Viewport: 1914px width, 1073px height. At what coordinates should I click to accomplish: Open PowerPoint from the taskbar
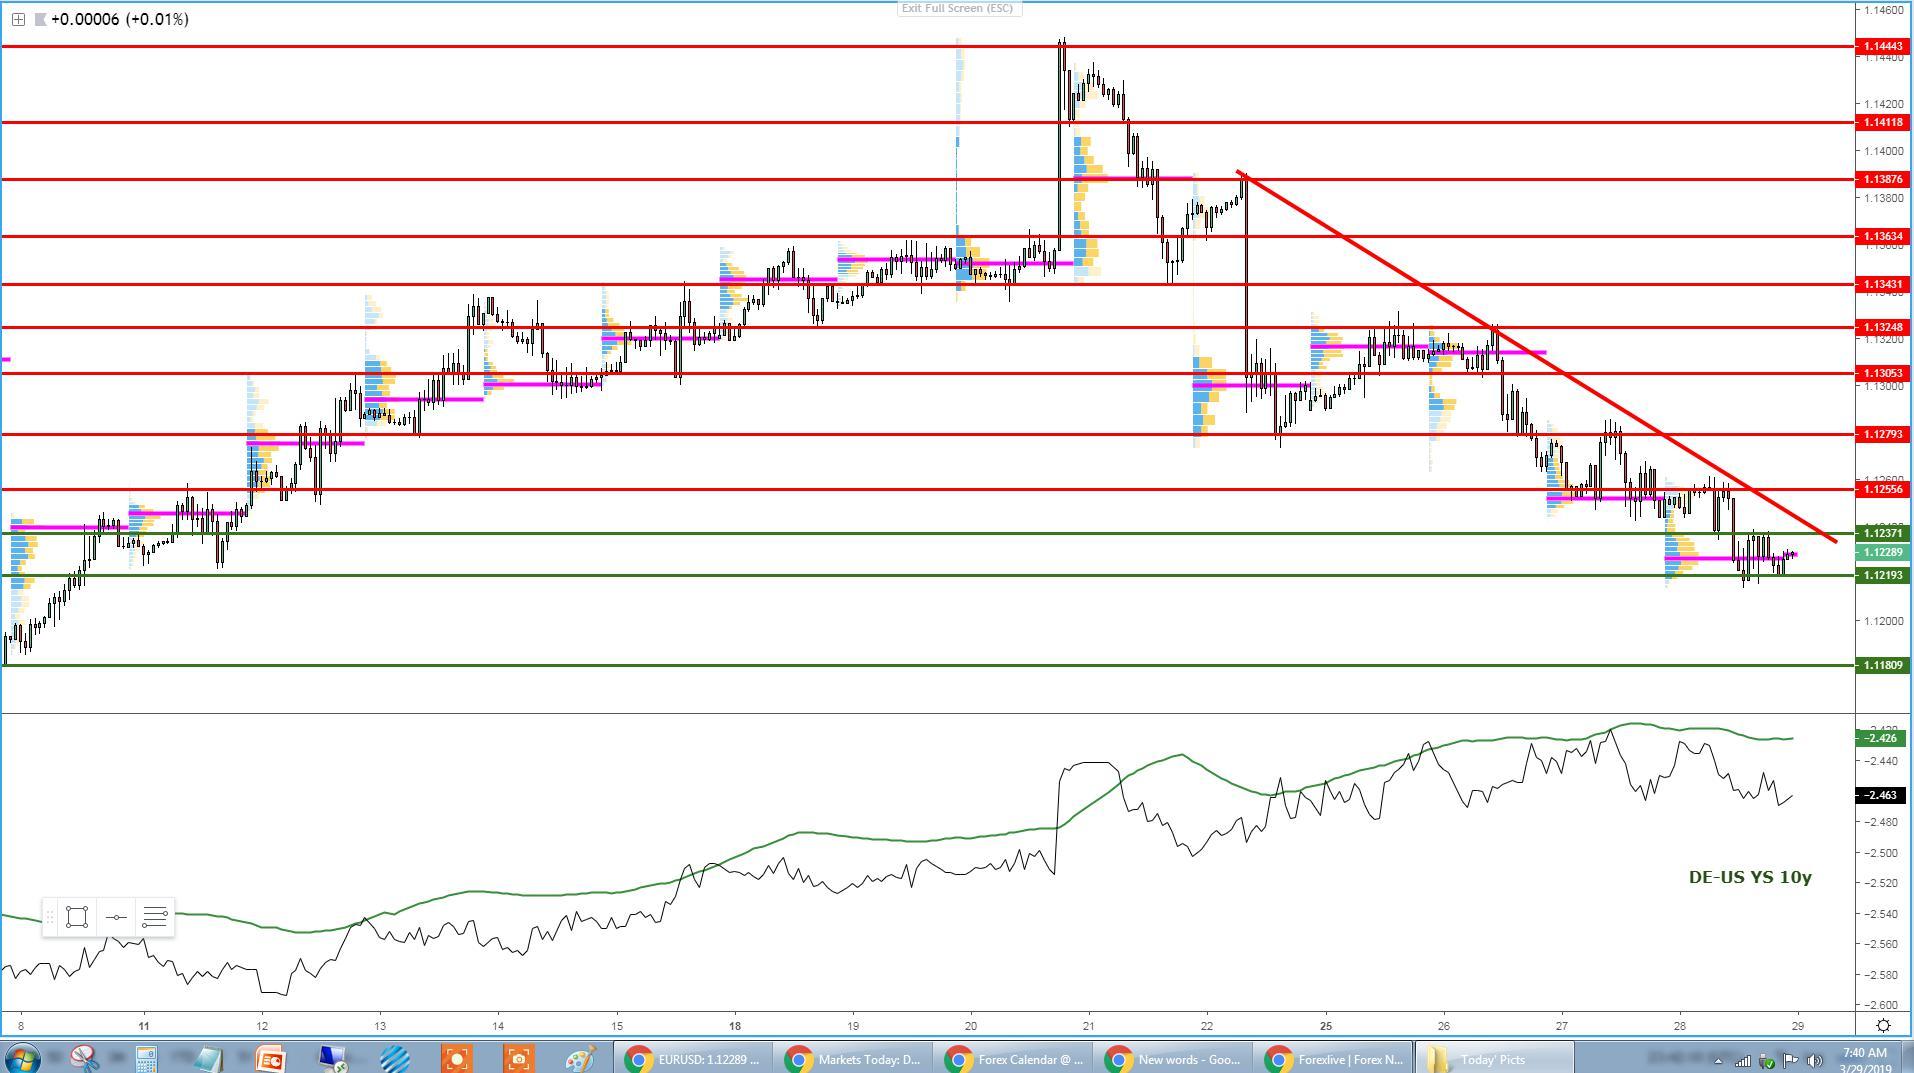270,1058
